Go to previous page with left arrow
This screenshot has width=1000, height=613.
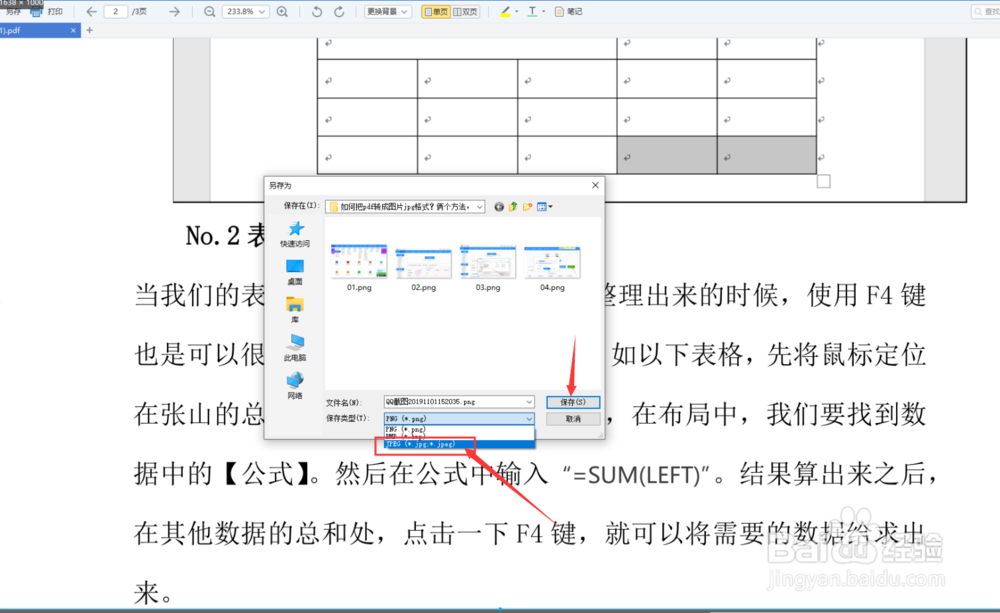(x=91, y=11)
